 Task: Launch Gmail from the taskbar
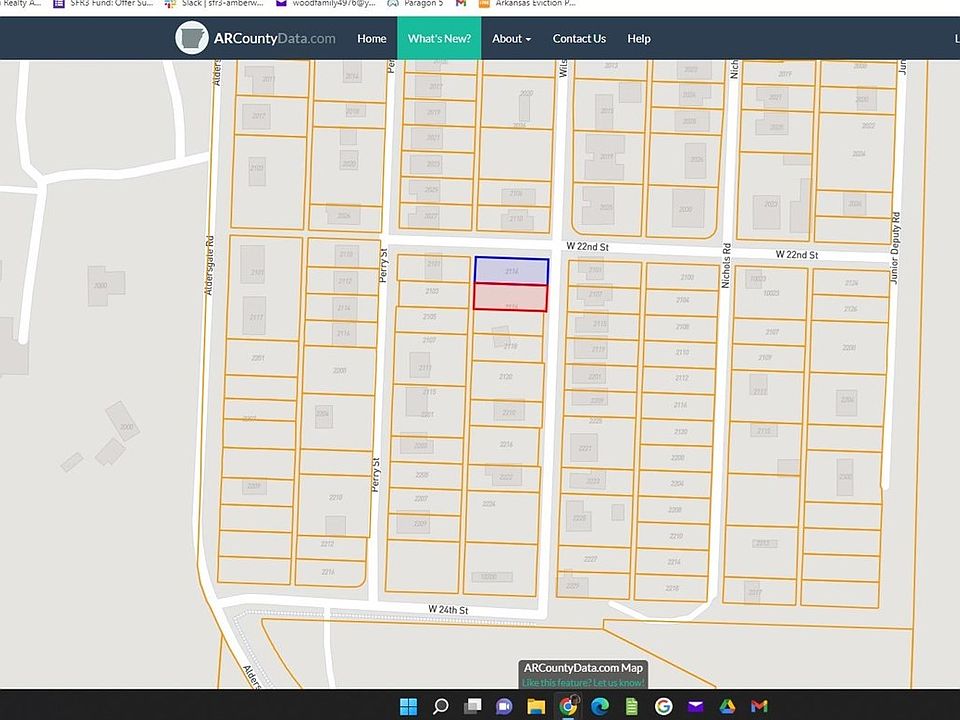point(760,707)
